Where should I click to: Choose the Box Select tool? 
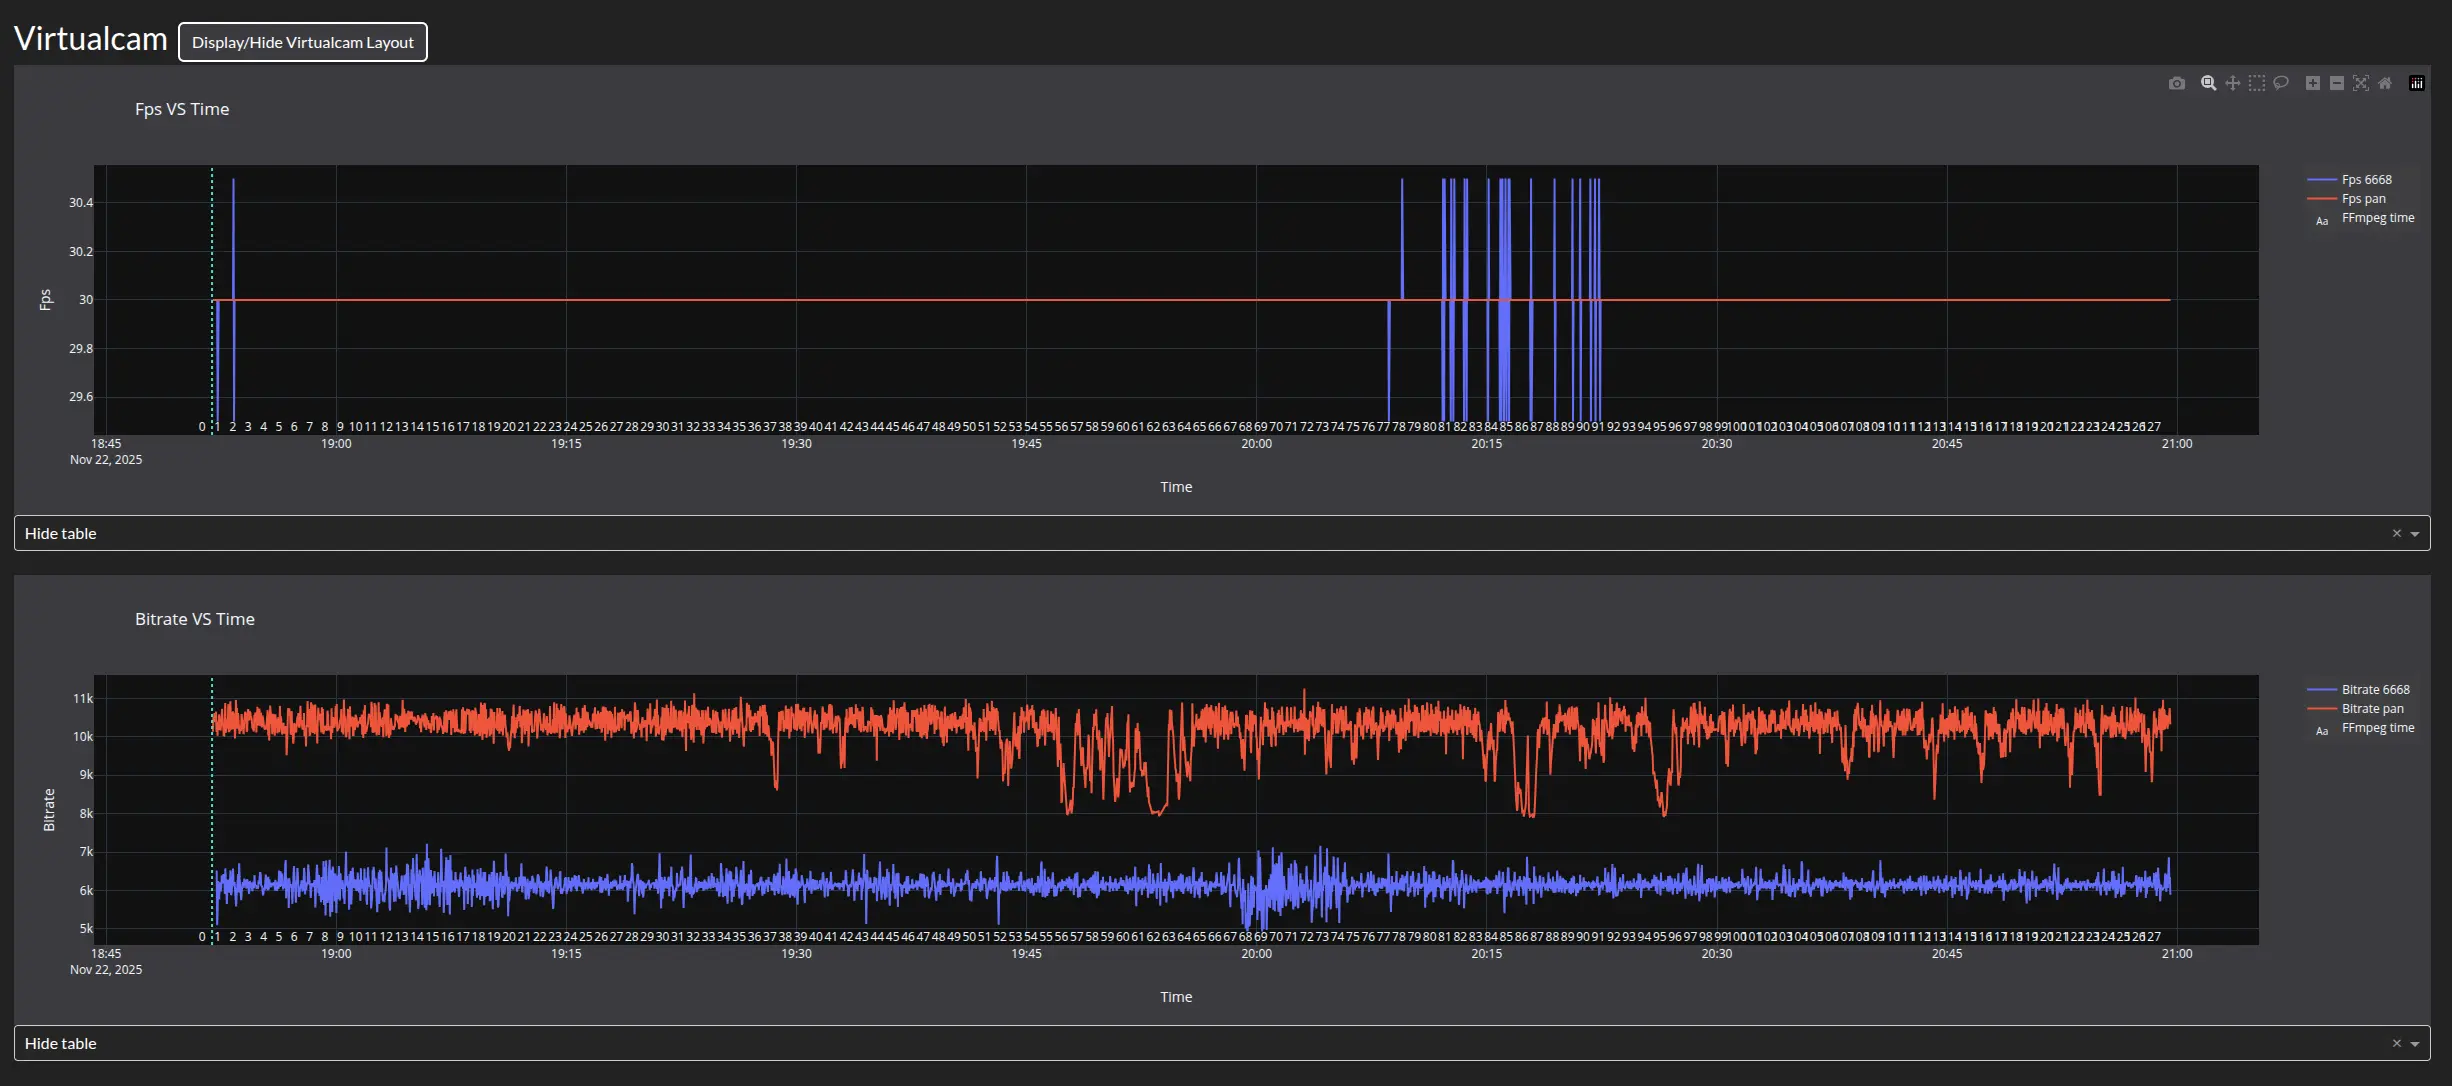click(x=2257, y=83)
